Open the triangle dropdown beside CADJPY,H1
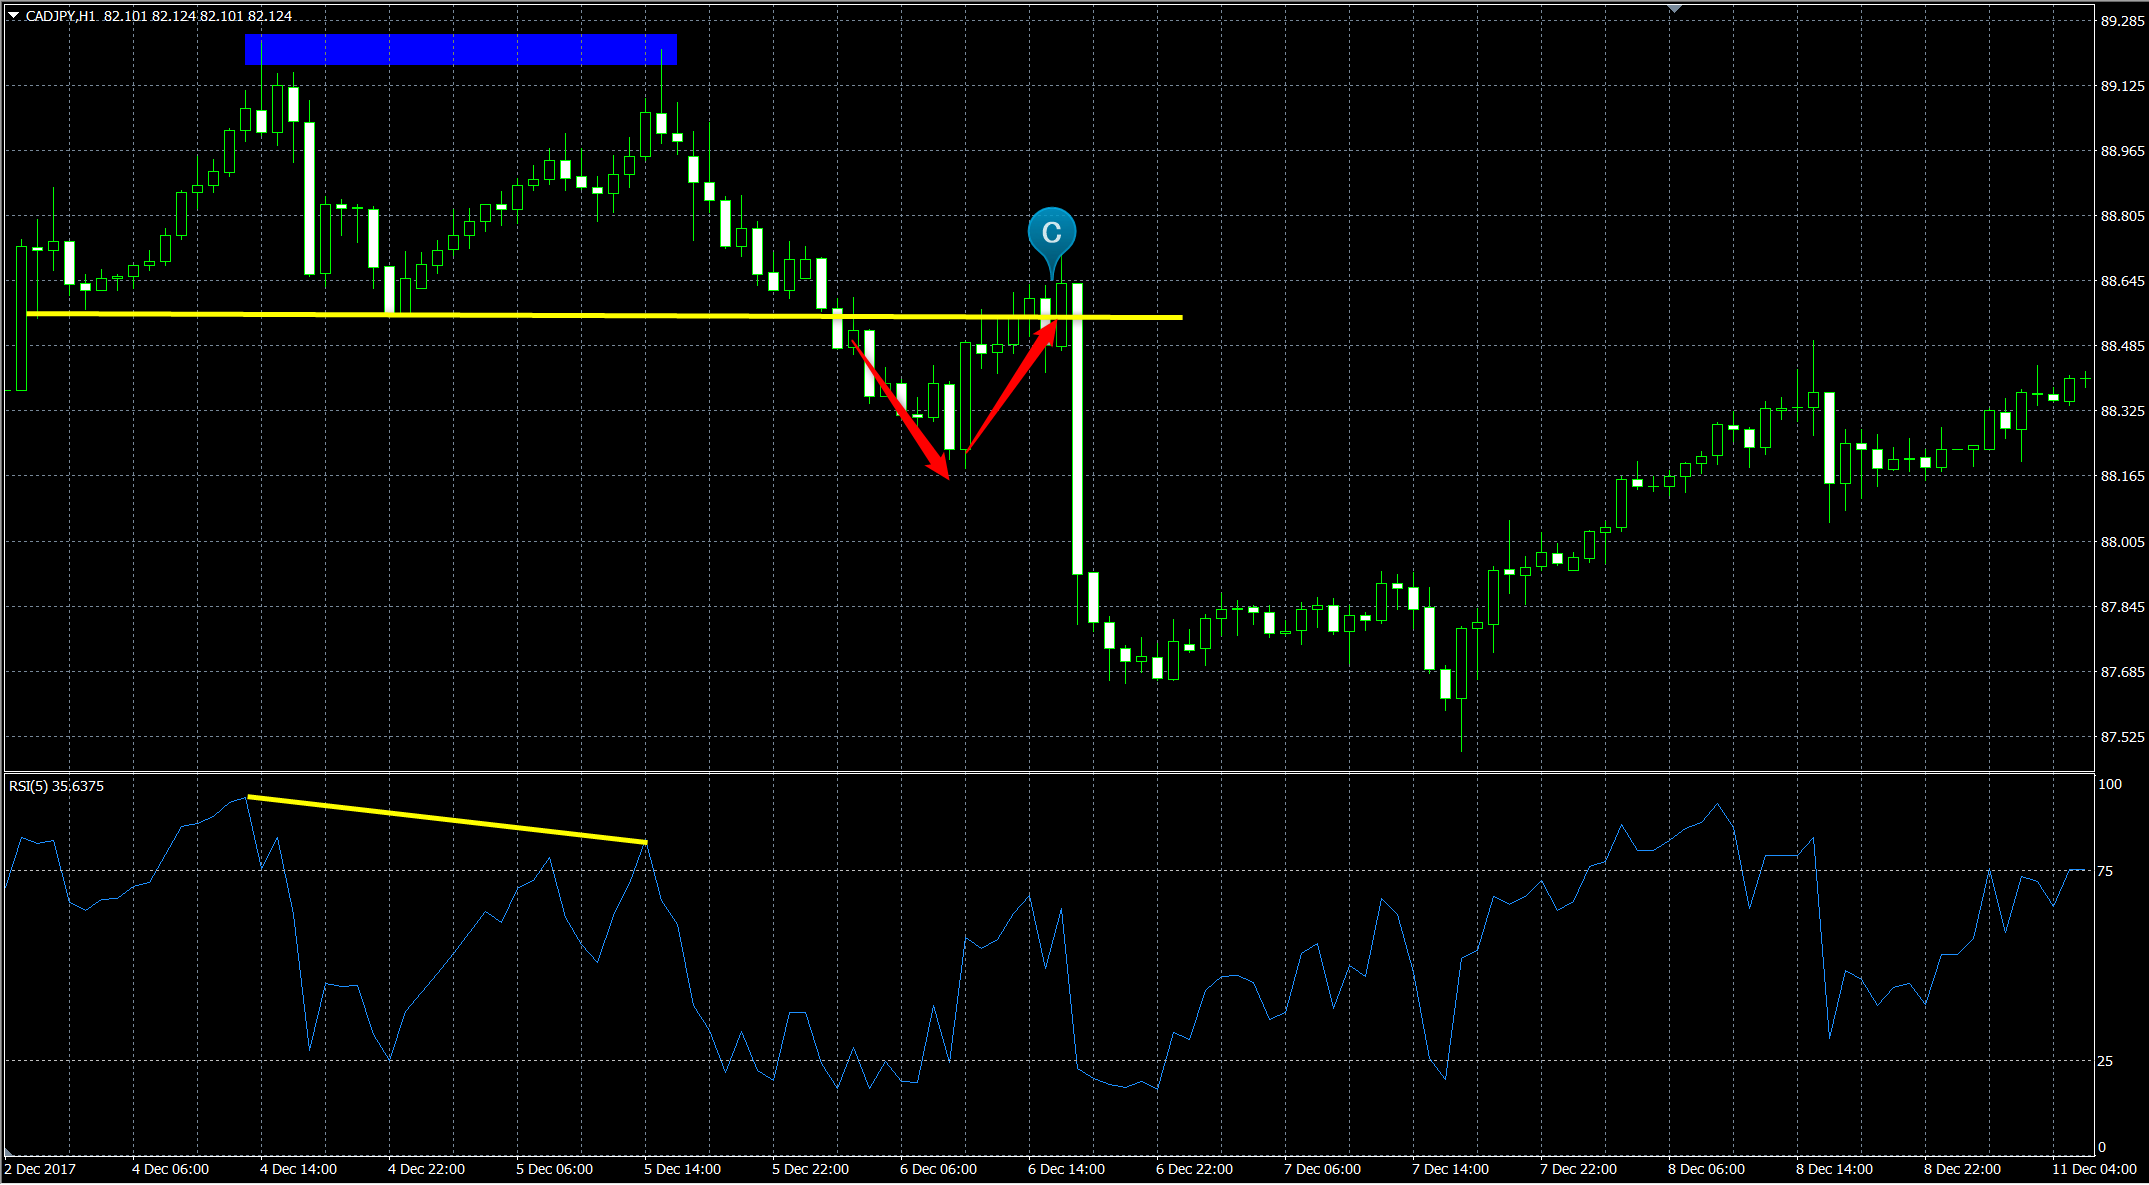The width and height of the screenshot is (2149, 1185). click(13, 16)
